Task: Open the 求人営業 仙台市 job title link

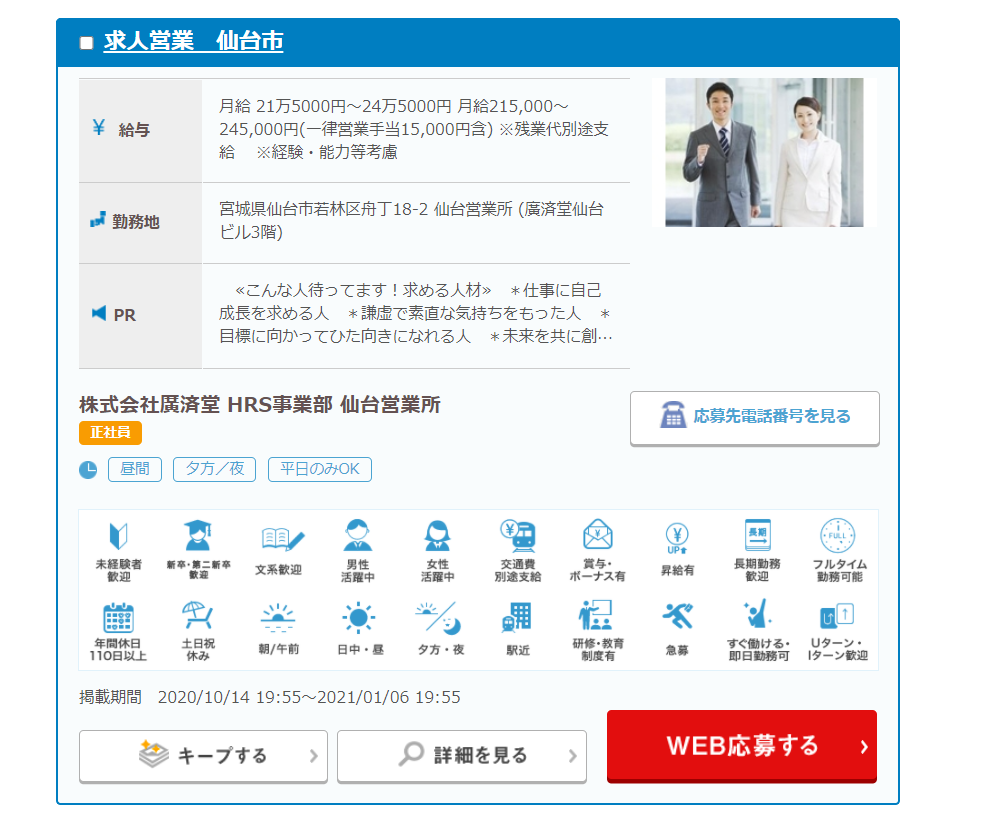Action: coord(193,41)
